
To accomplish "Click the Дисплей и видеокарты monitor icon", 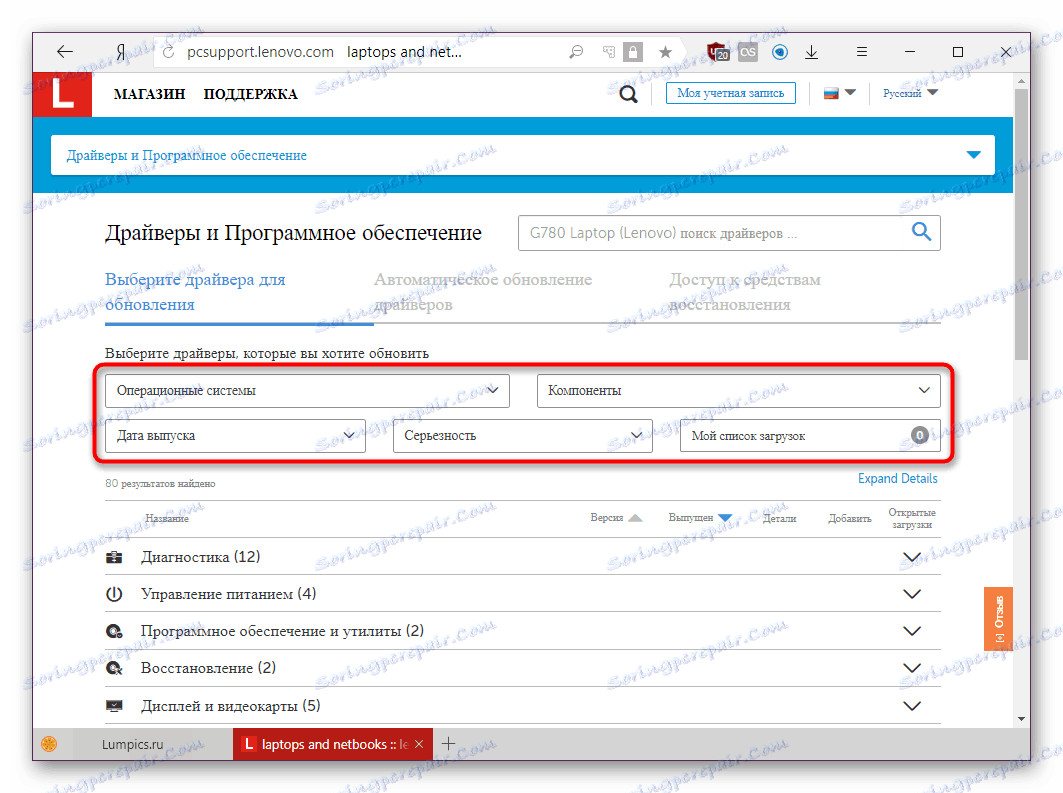I will pos(114,706).
